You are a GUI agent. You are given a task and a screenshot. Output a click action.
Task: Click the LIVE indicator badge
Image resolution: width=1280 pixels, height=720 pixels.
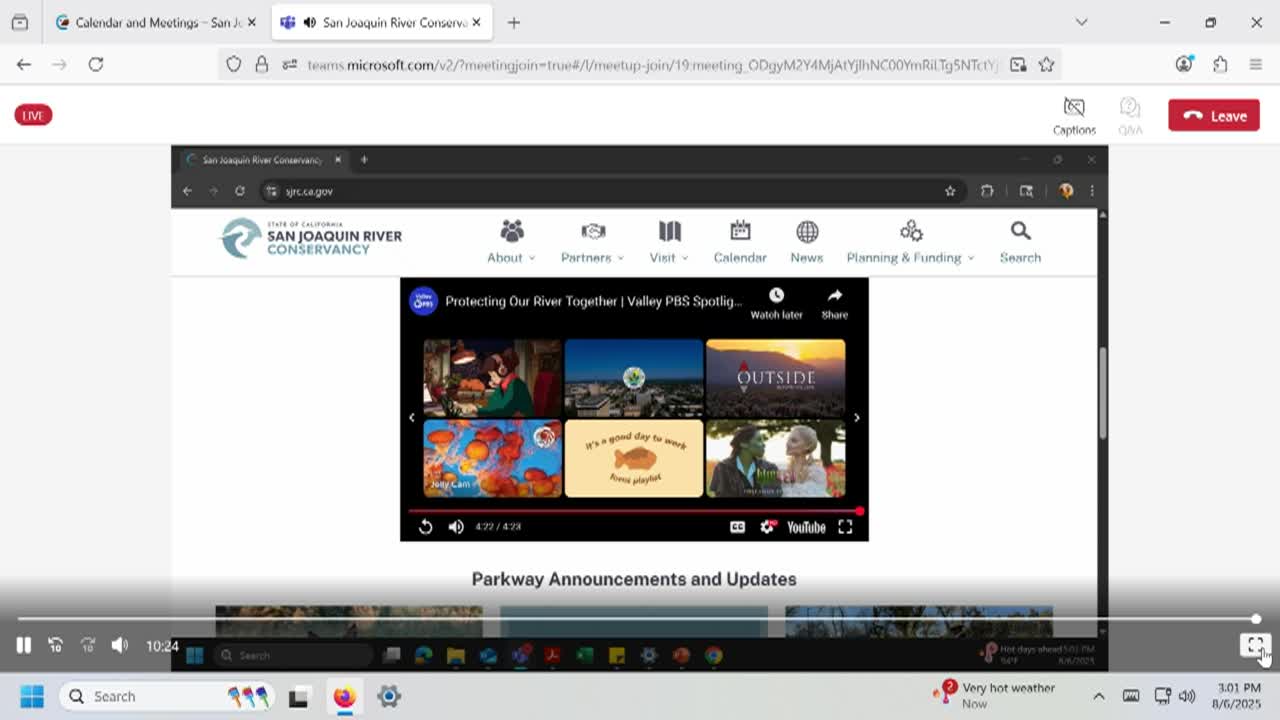33,116
